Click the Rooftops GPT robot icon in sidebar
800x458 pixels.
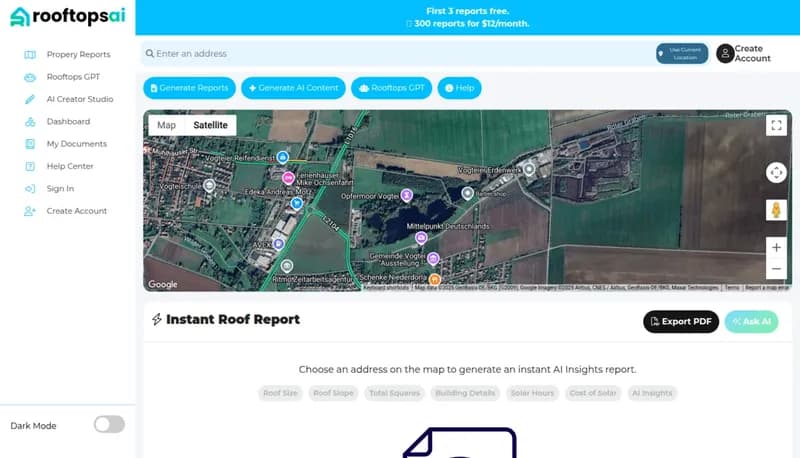pyautogui.click(x=30, y=77)
